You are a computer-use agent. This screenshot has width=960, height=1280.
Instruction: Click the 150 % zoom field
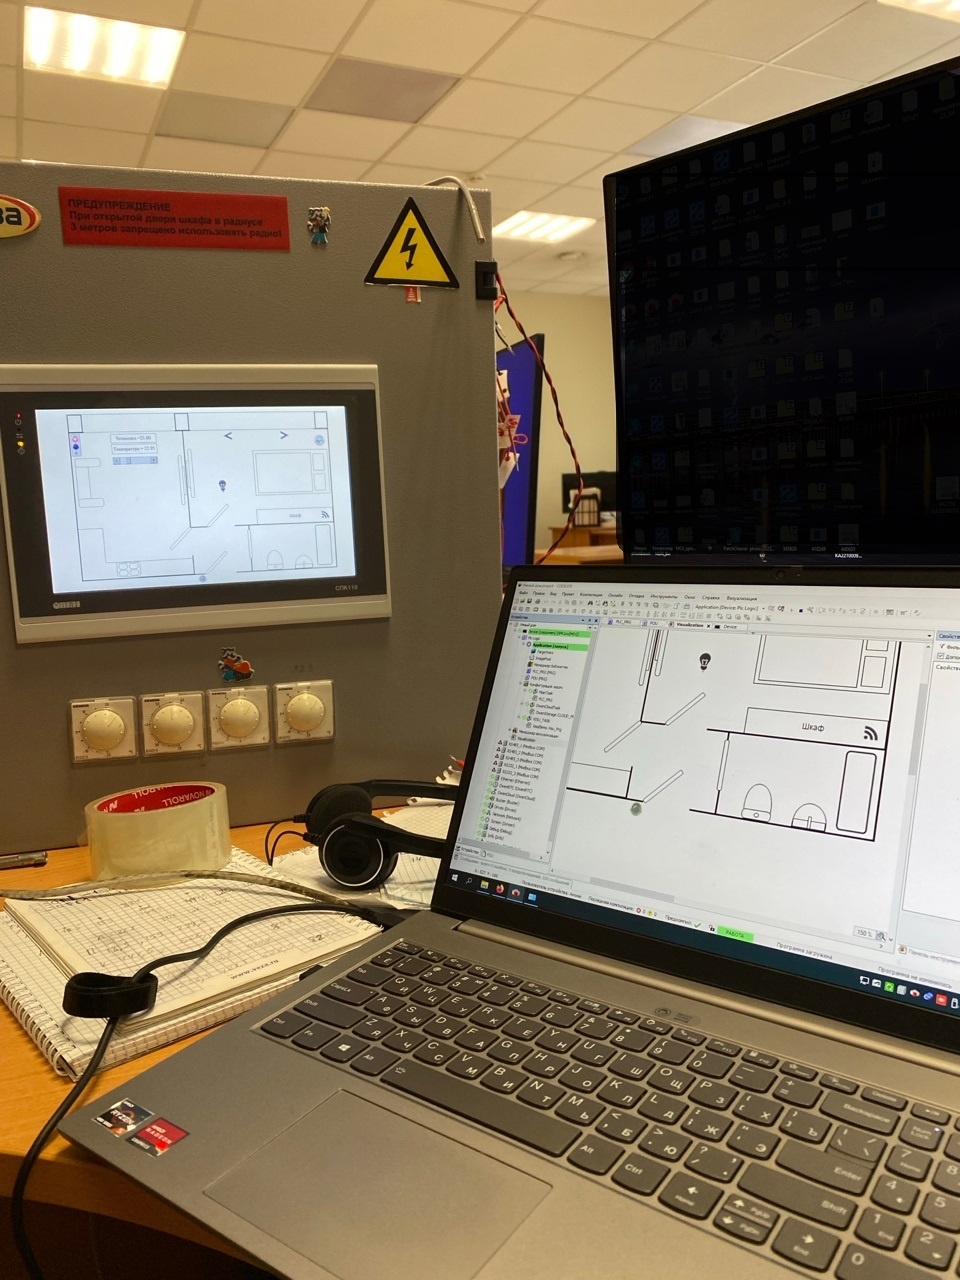pos(863,933)
